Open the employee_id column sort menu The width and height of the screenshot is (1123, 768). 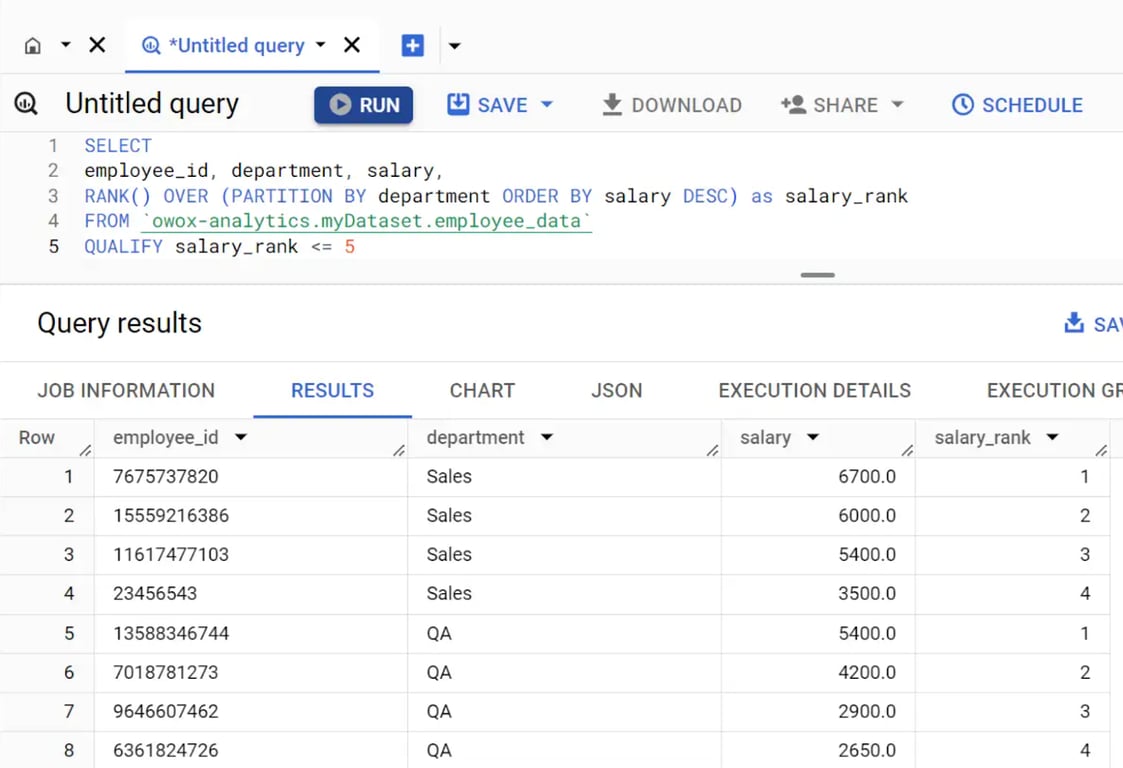[241, 438]
